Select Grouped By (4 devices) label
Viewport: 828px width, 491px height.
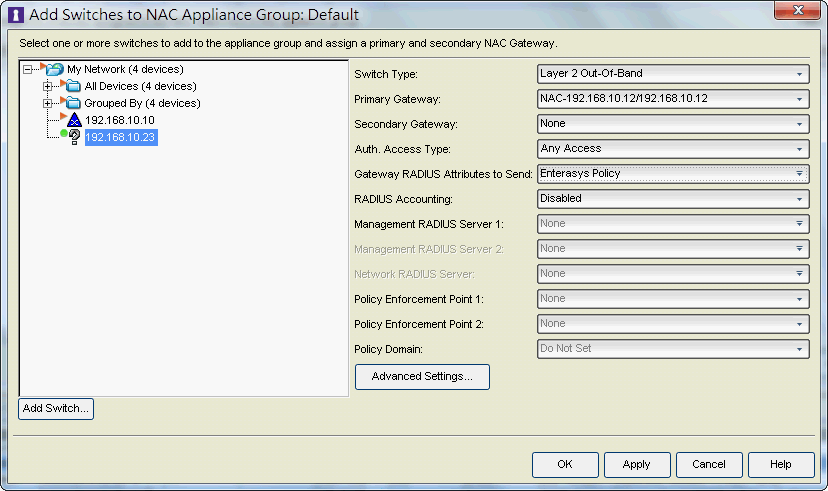coord(143,103)
